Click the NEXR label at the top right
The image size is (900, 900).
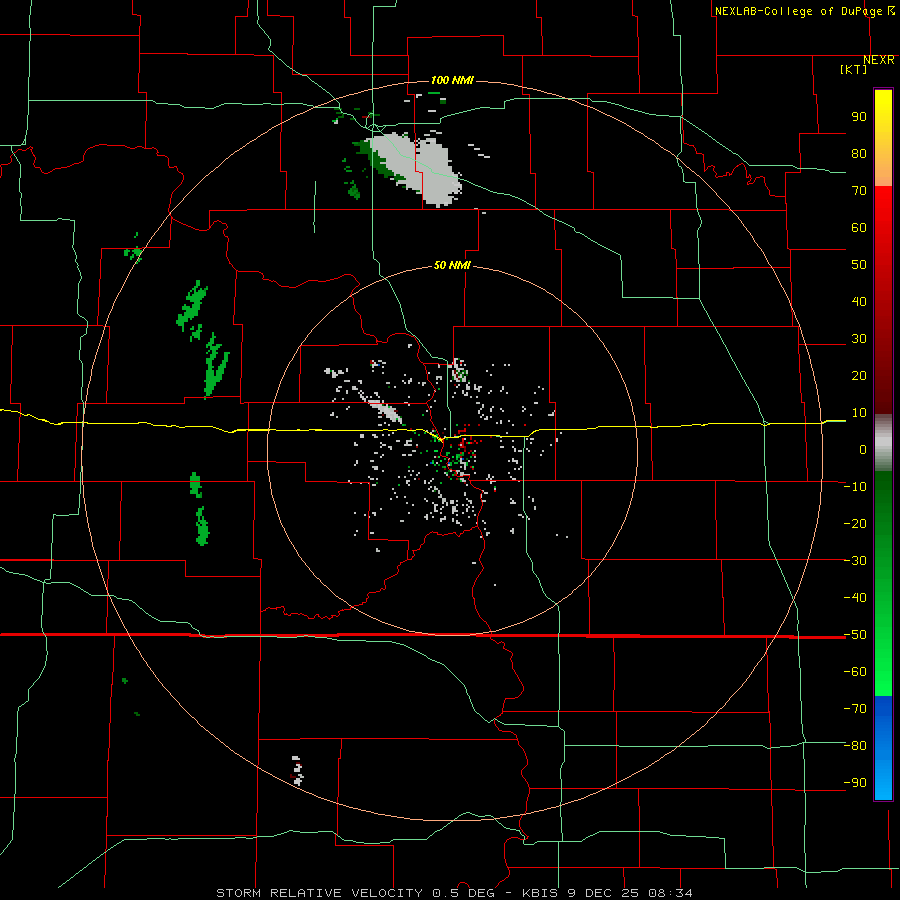879,60
